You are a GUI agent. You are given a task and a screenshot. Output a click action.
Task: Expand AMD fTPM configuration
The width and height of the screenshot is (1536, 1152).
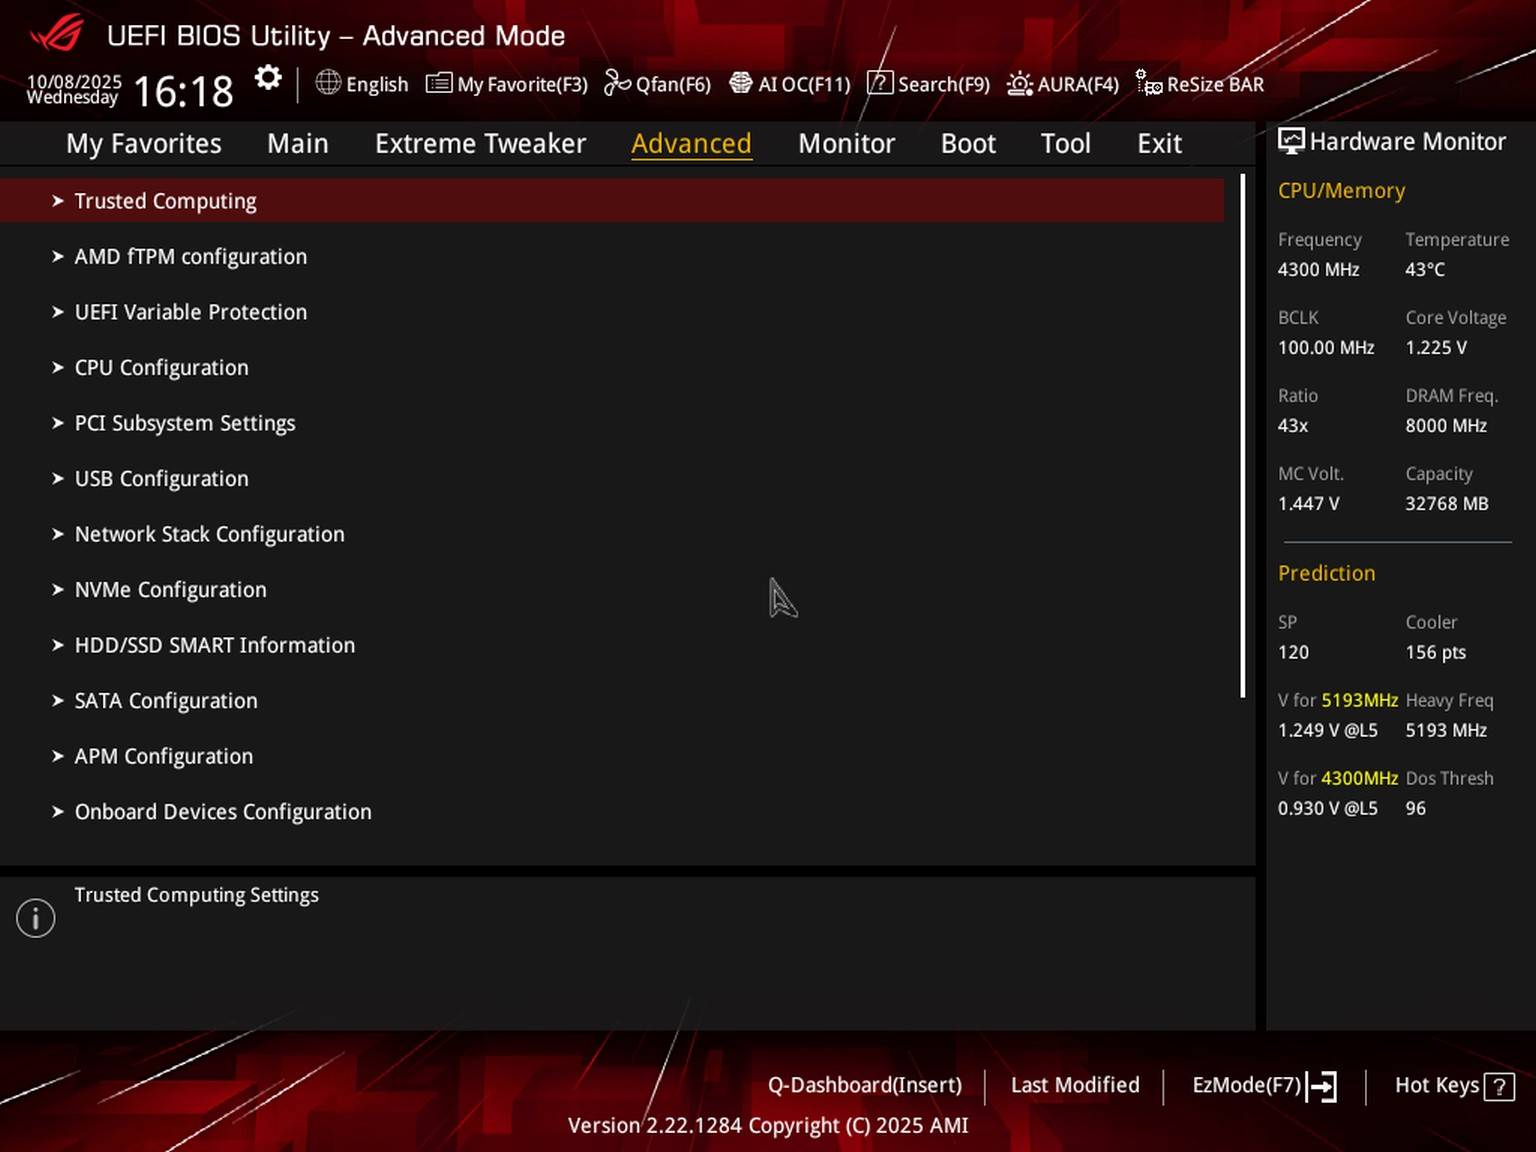(x=190, y=257)
